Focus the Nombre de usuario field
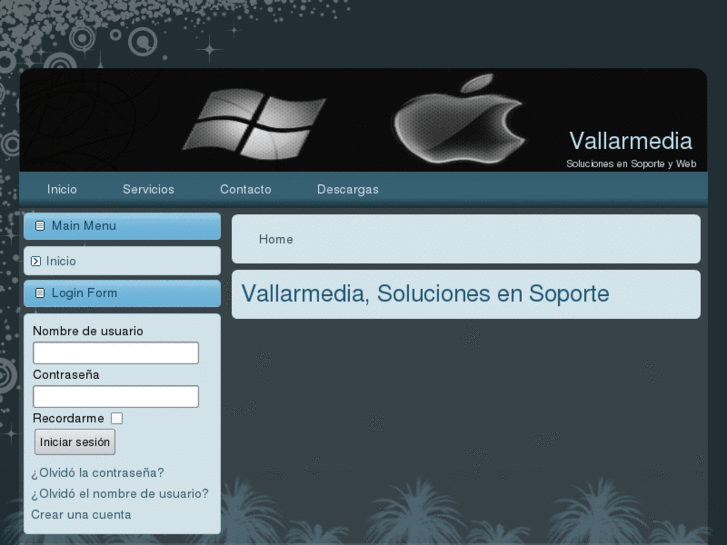Viewport: 727px width, 545px height. point(115,353)
